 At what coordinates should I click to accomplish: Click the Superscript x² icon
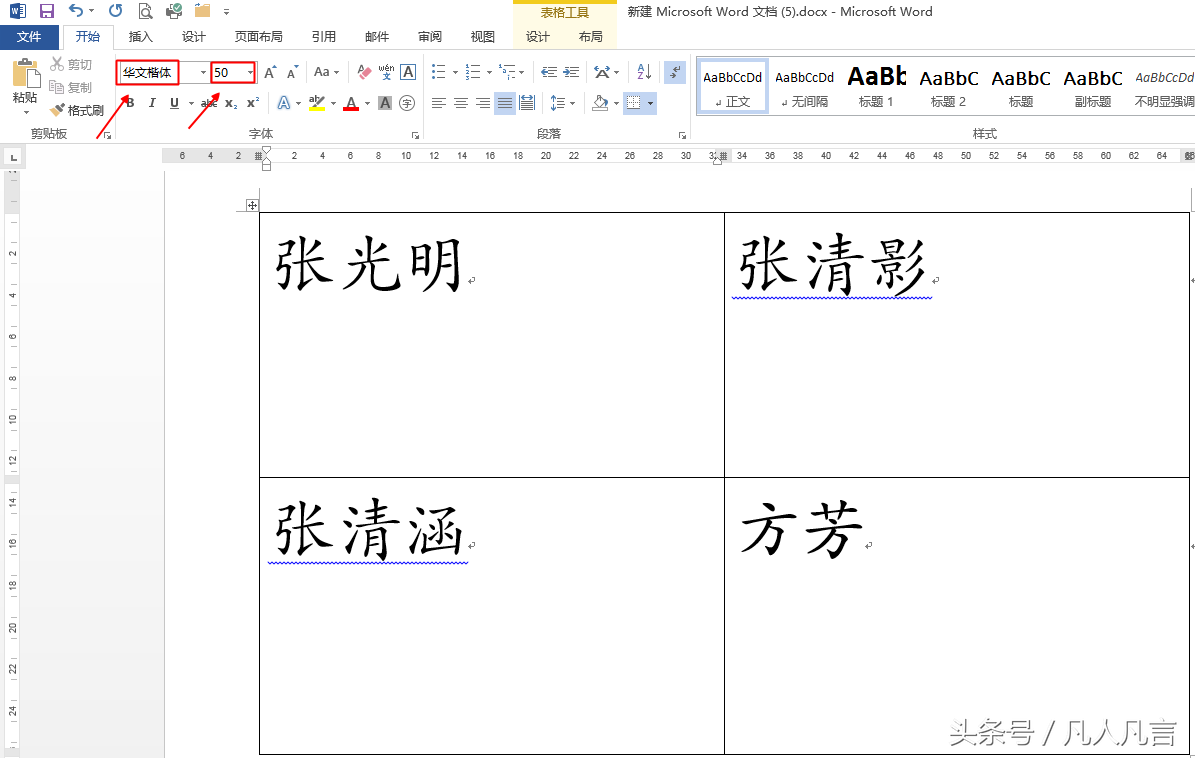point(253,103)
